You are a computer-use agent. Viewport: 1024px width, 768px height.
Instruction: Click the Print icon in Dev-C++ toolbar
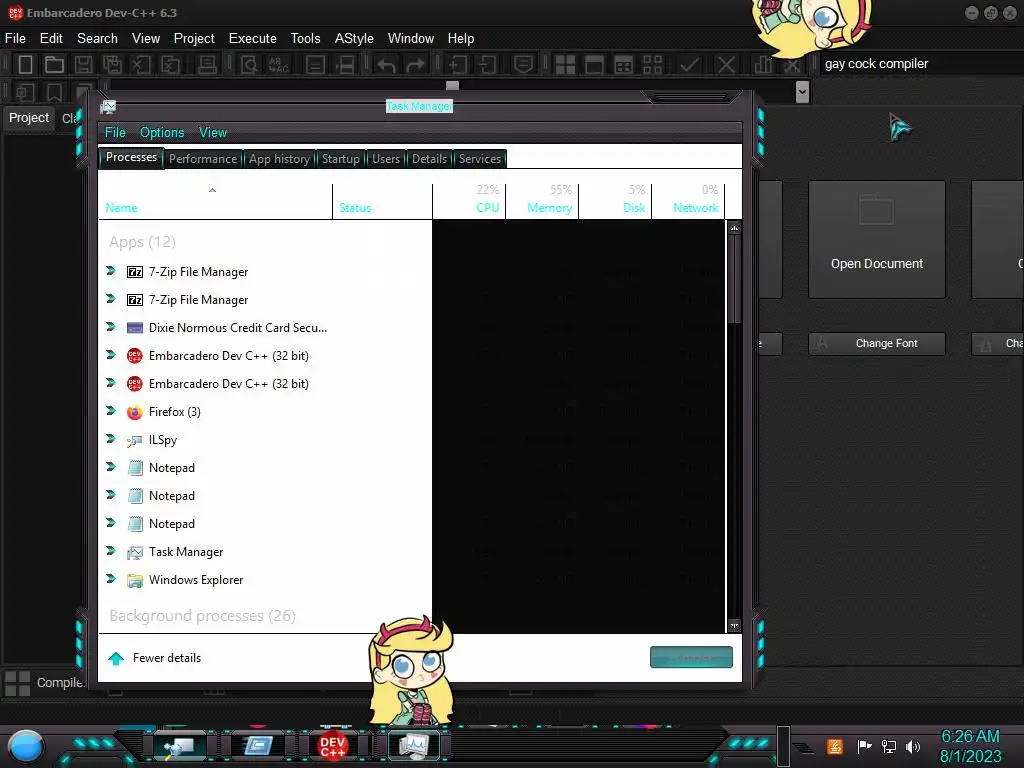coord(207,65)
